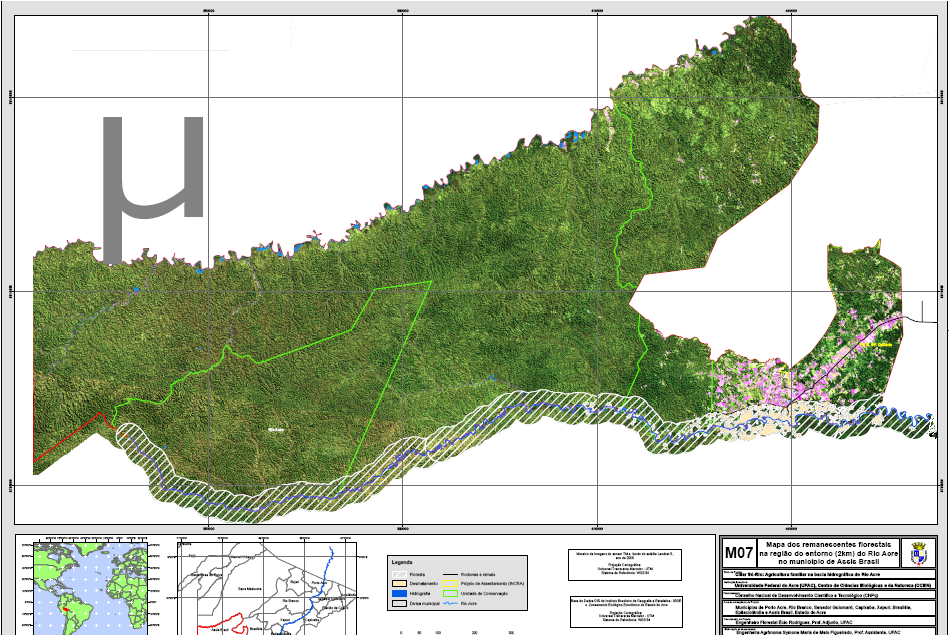Click the "Agricultura familiar na bacia" project line
950x636 pixels.
click(807, 574)
